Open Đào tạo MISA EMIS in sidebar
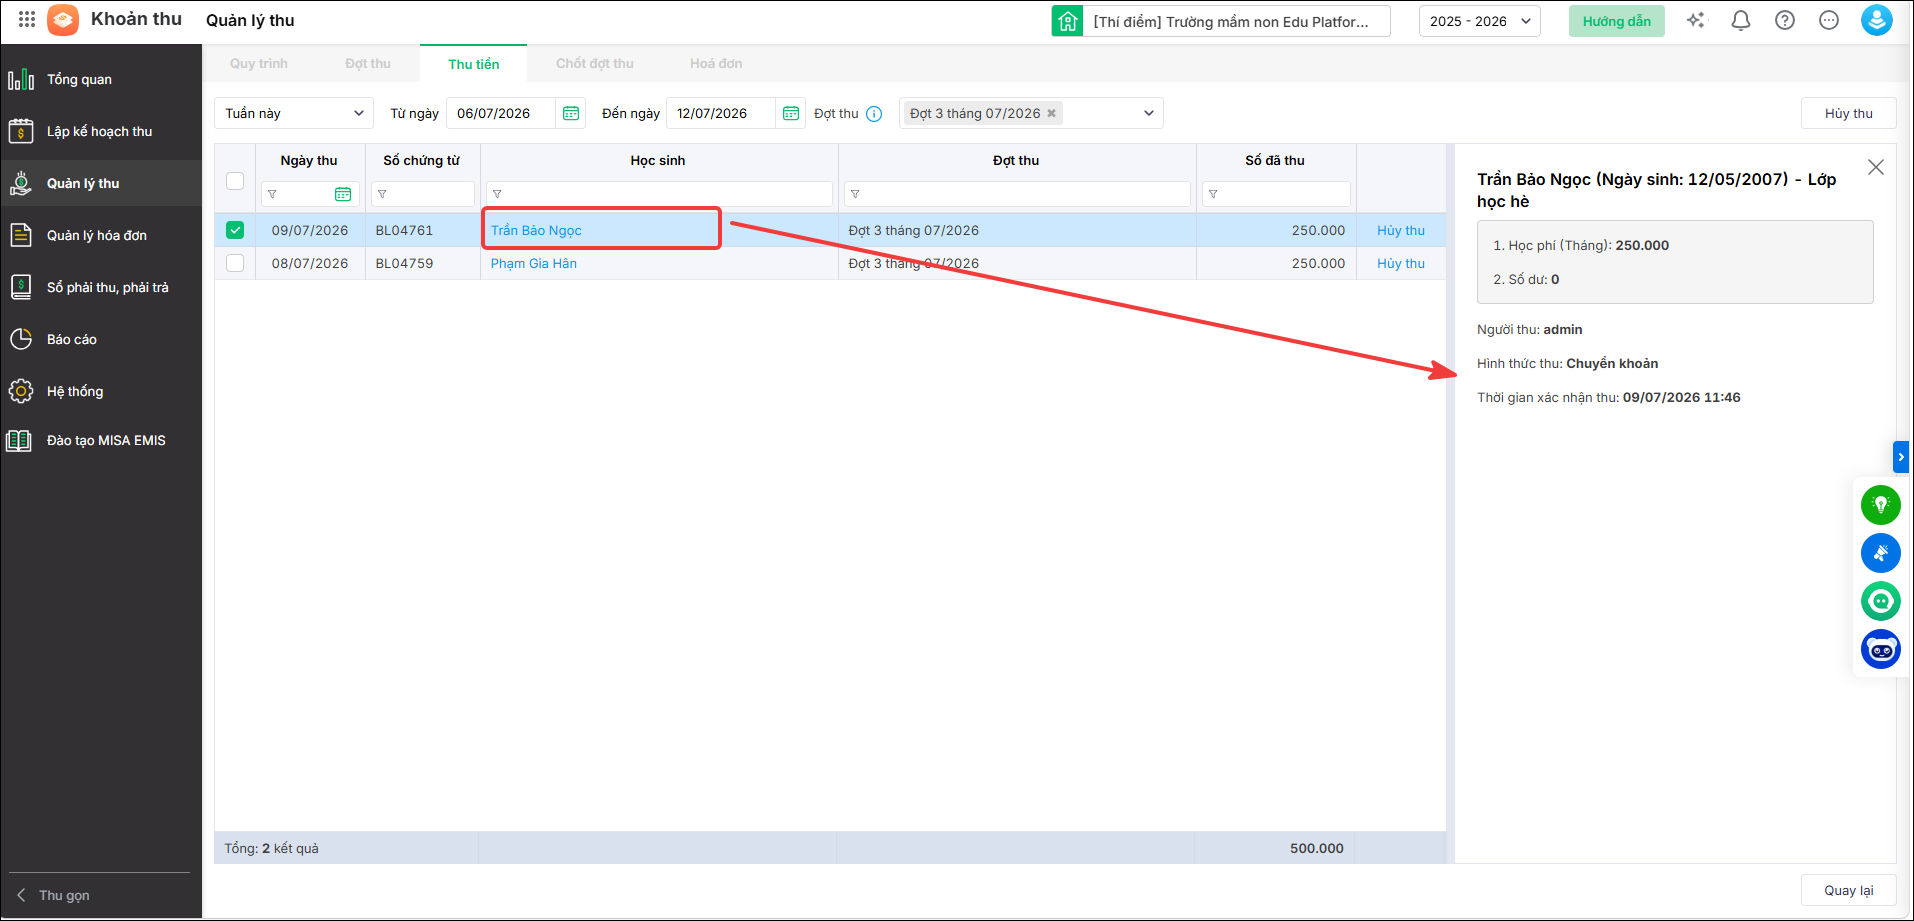1914x921 pixels. 101,440
